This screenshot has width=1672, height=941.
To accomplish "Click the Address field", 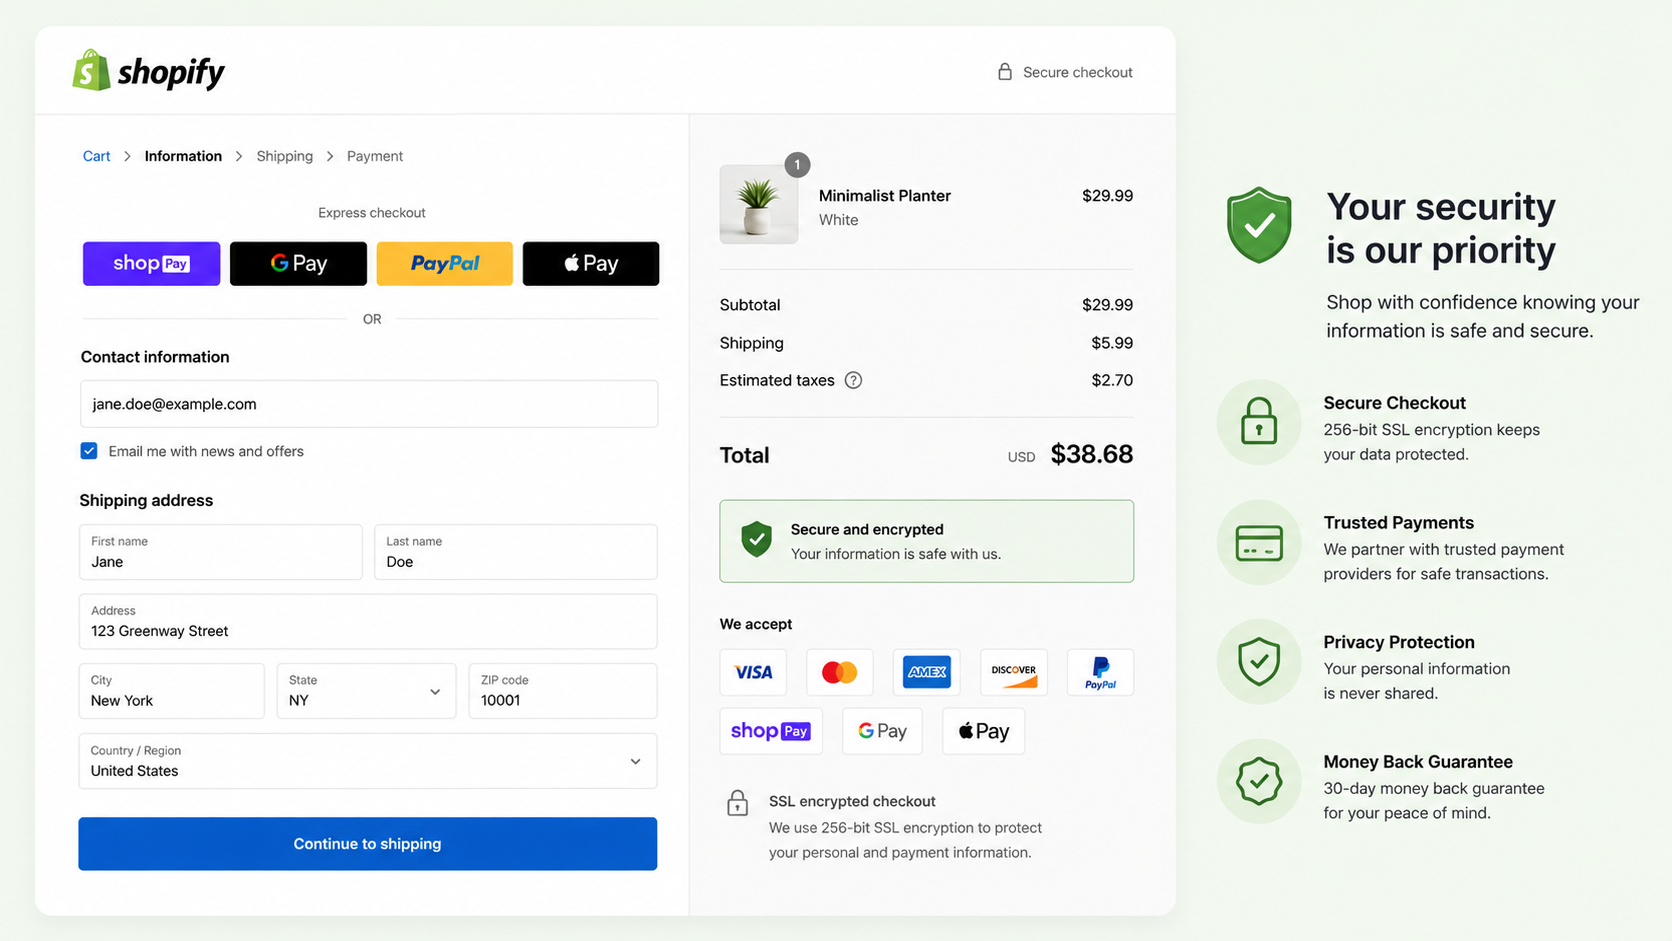I will point(368,621).
